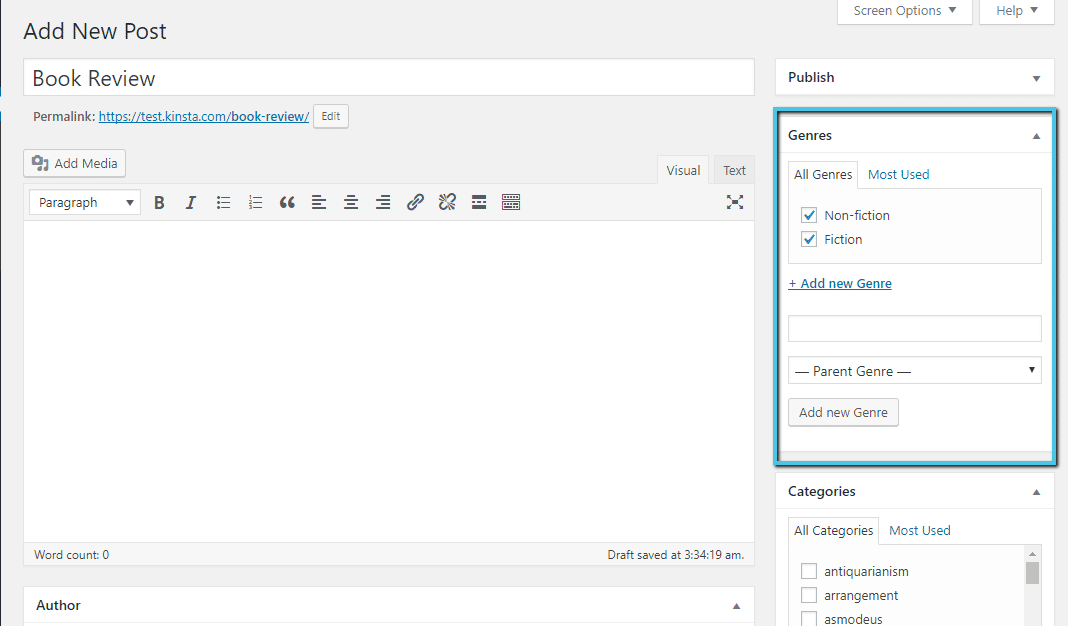Viewport: 1068px width, 626px height.
Task: Insert a numbered list
Action: 255,201
